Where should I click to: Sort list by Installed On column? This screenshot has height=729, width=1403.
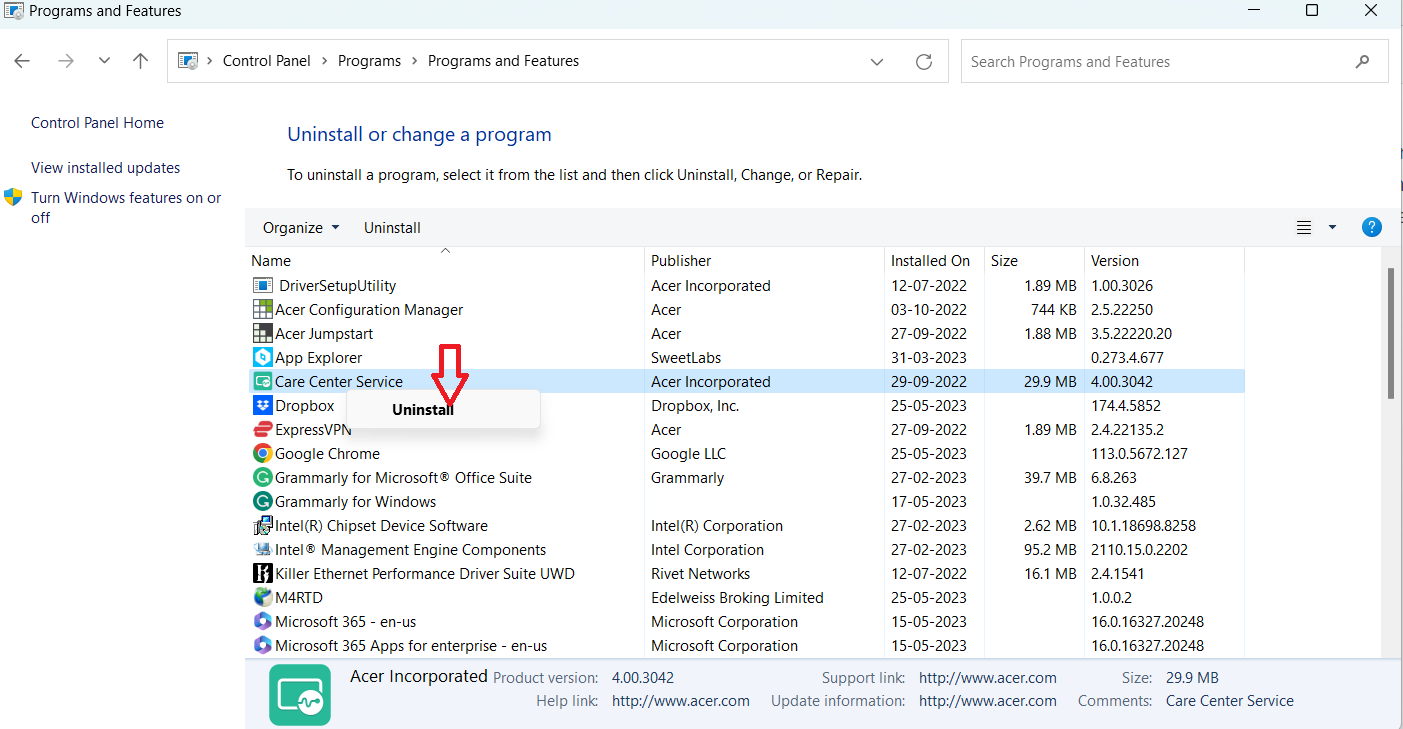point(930,261)
